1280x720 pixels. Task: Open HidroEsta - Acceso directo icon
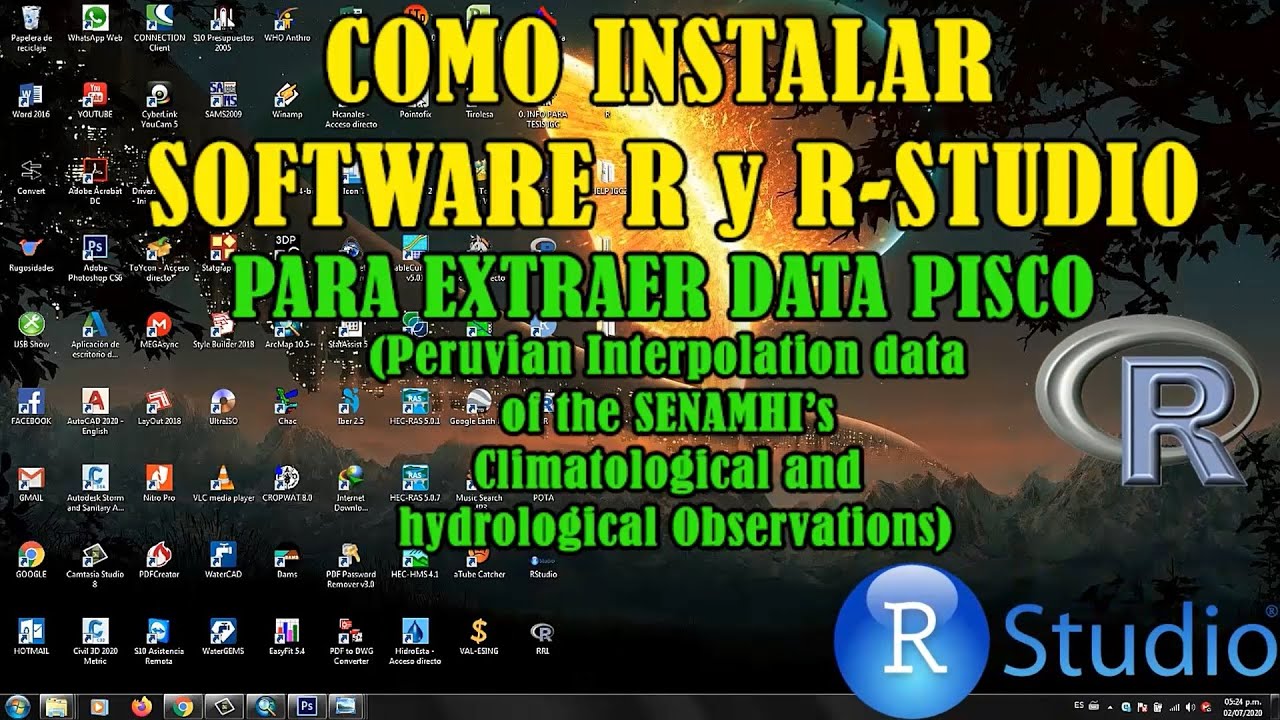tap(415, 643)
